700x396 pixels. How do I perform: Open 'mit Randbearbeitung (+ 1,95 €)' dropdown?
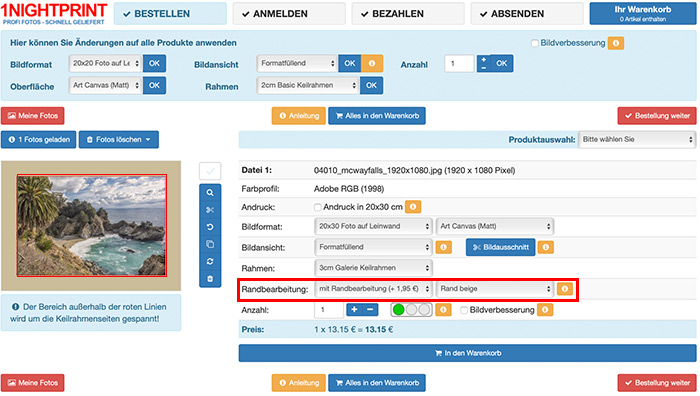(373, 289)
